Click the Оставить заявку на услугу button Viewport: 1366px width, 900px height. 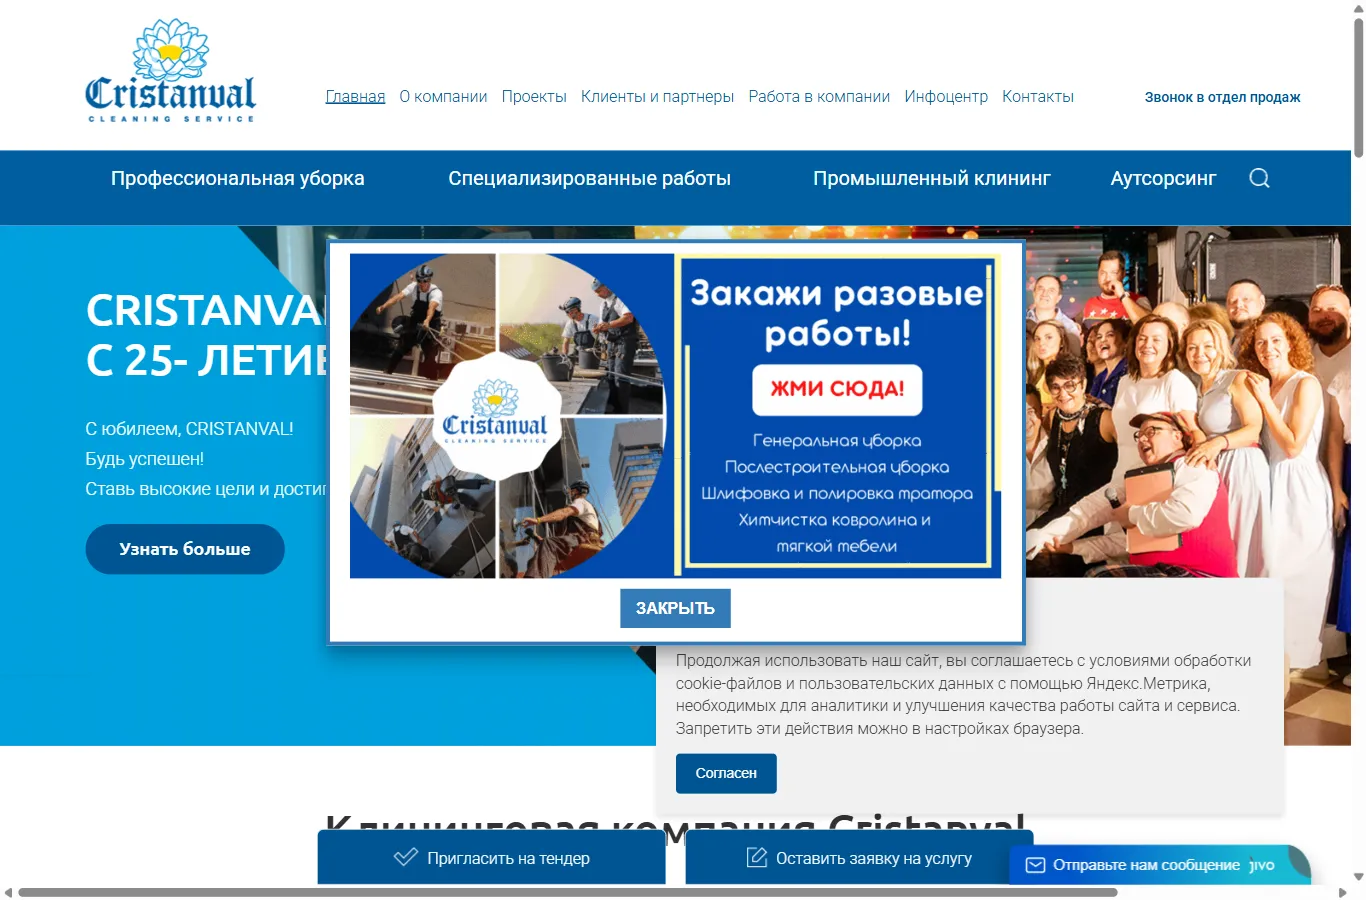tap(859, 857)
